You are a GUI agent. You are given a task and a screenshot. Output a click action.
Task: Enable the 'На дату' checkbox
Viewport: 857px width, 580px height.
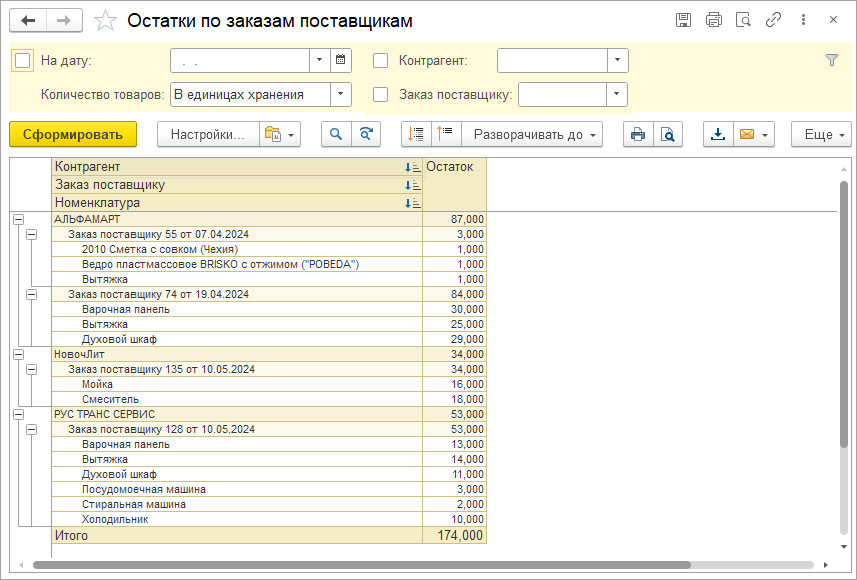pyautogui.click(x=22, y=60)
